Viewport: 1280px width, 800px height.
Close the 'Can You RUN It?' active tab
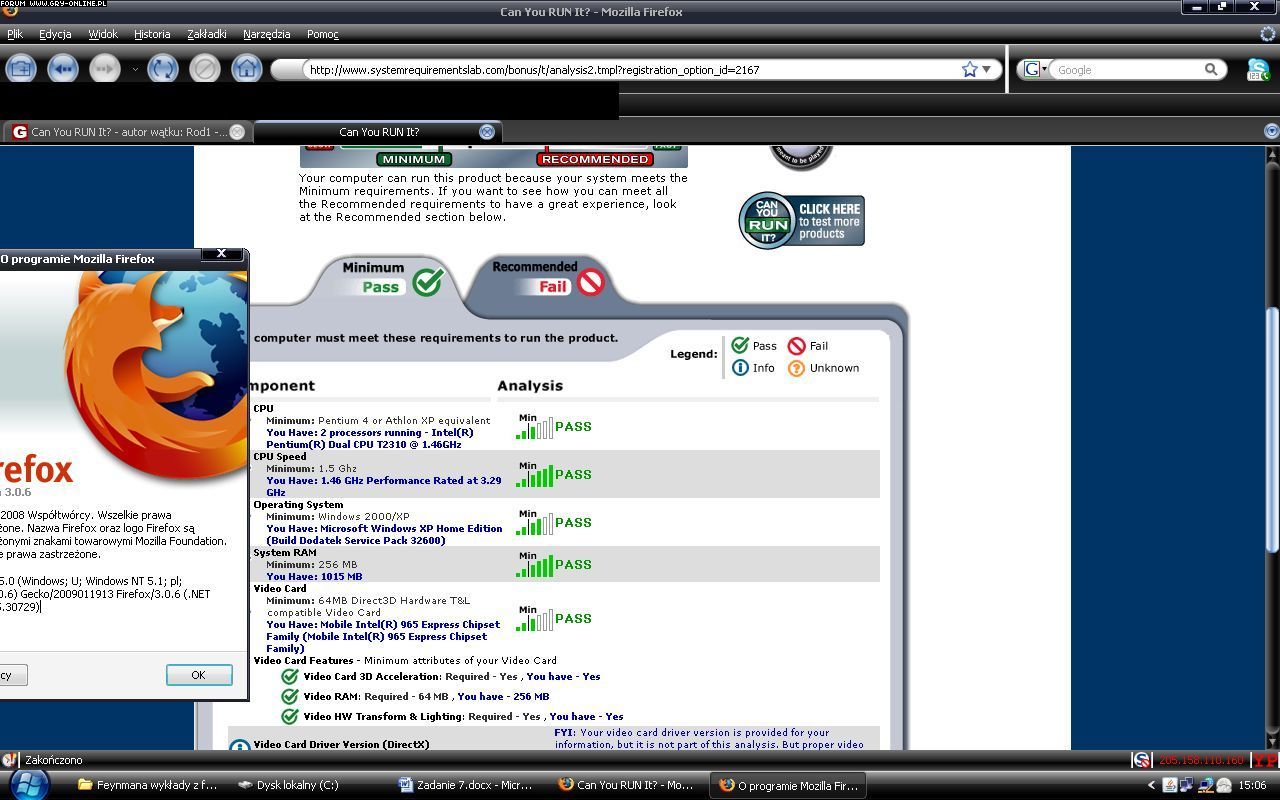tap(487, 132)
